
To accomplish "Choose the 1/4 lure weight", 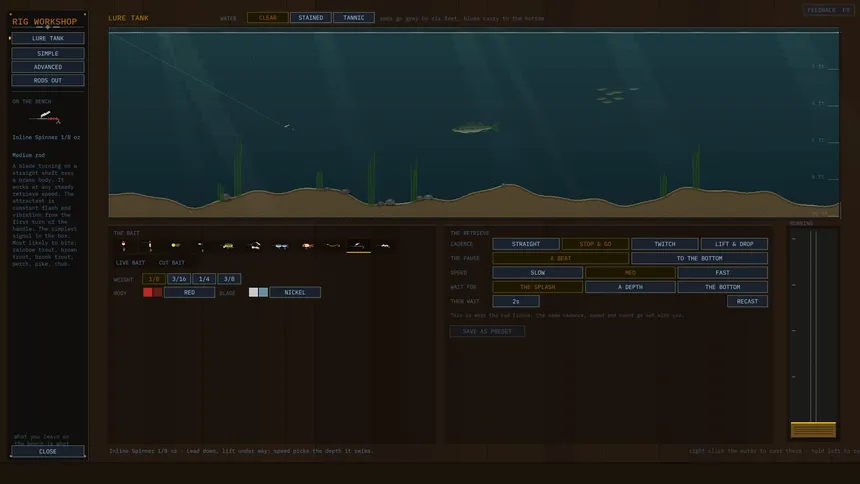I will (204, 279).
